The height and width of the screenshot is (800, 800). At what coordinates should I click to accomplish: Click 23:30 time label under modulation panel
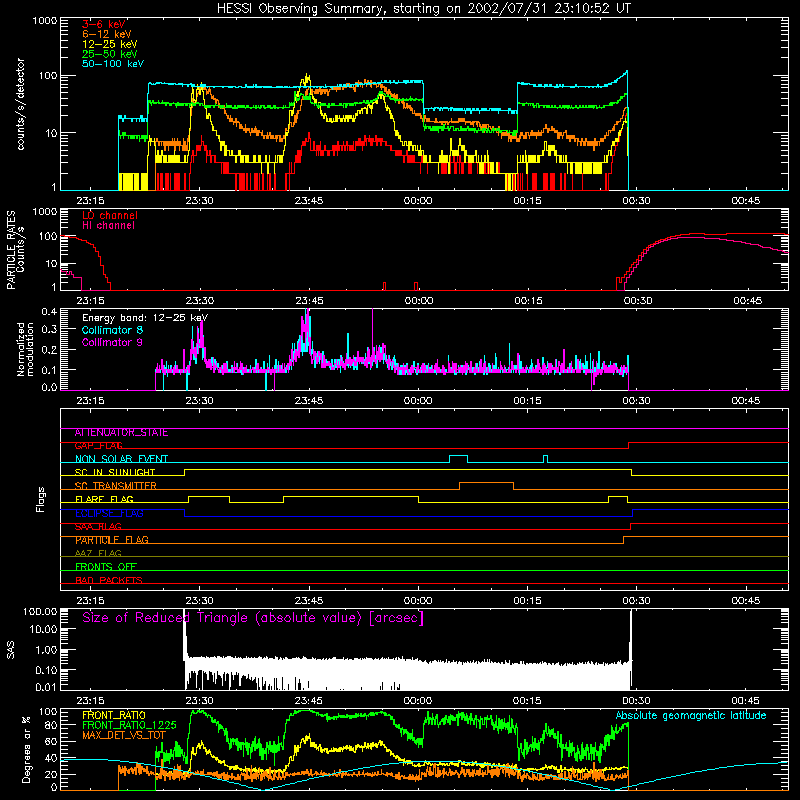click(199, 401)
